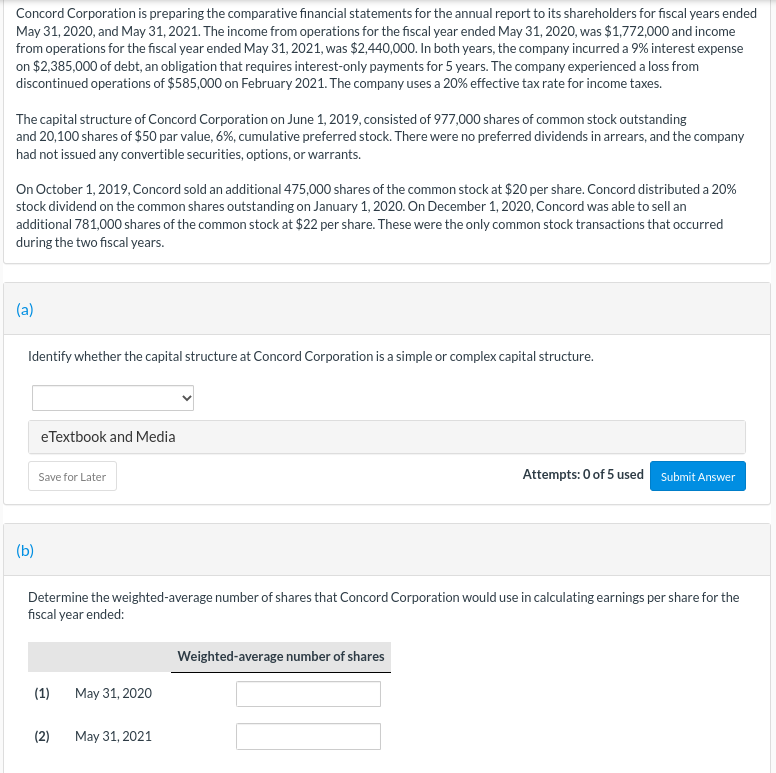Click the 'Identify whether the capital structure' question text
The image size is (776, 773).
click(311, 356)
